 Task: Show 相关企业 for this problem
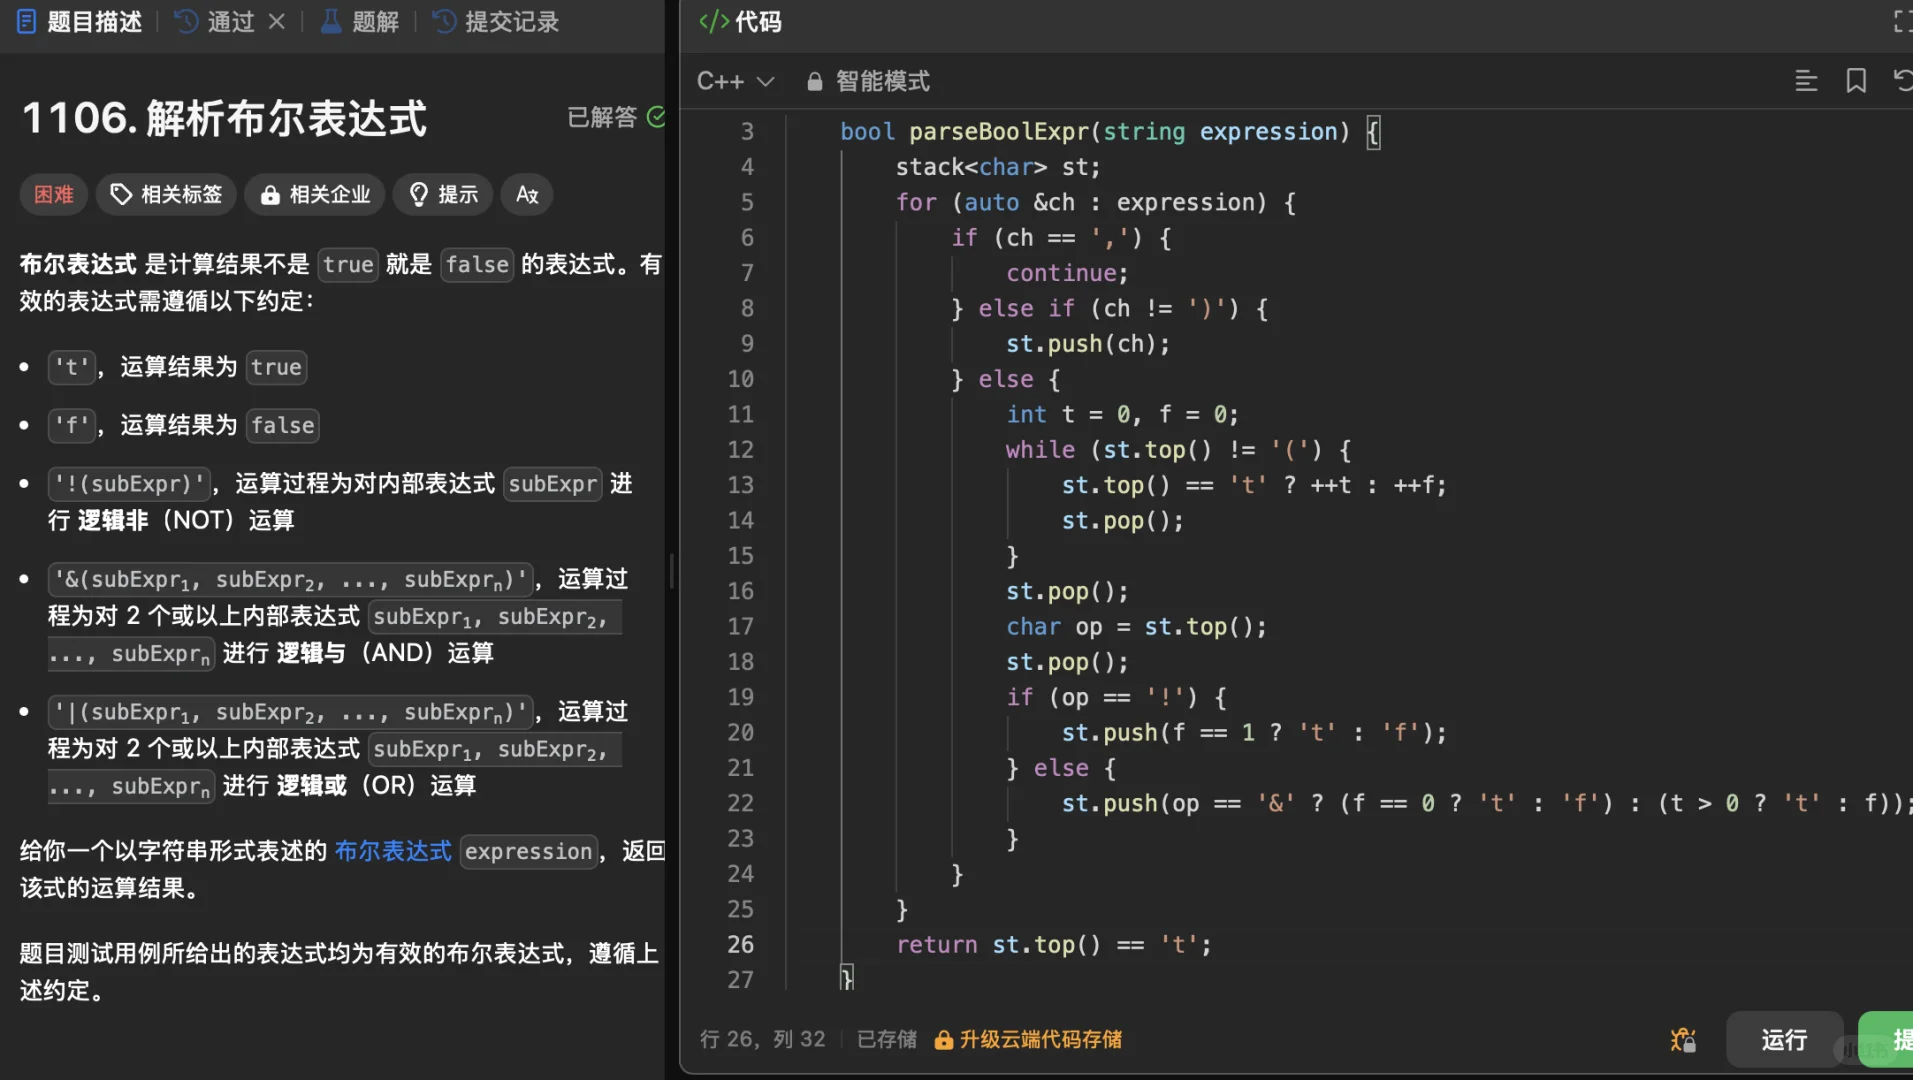tap(314, 194)
